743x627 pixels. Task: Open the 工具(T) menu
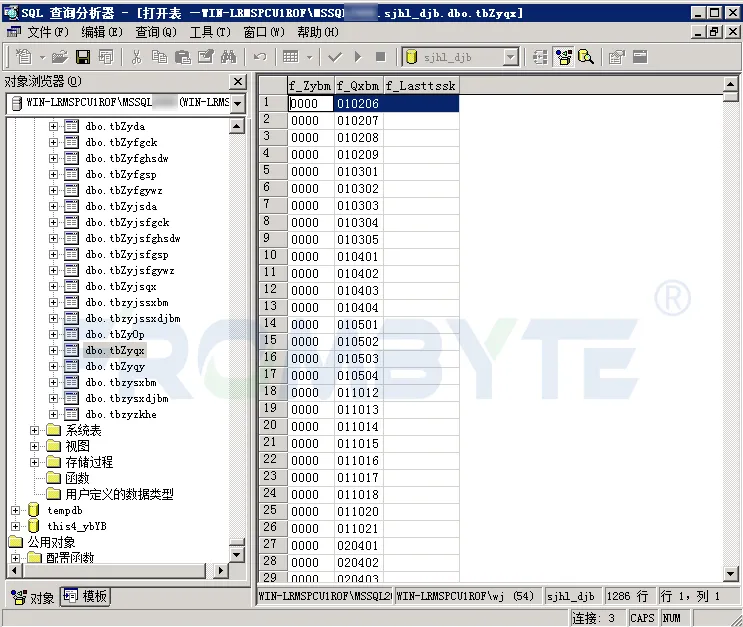point(210,32)
